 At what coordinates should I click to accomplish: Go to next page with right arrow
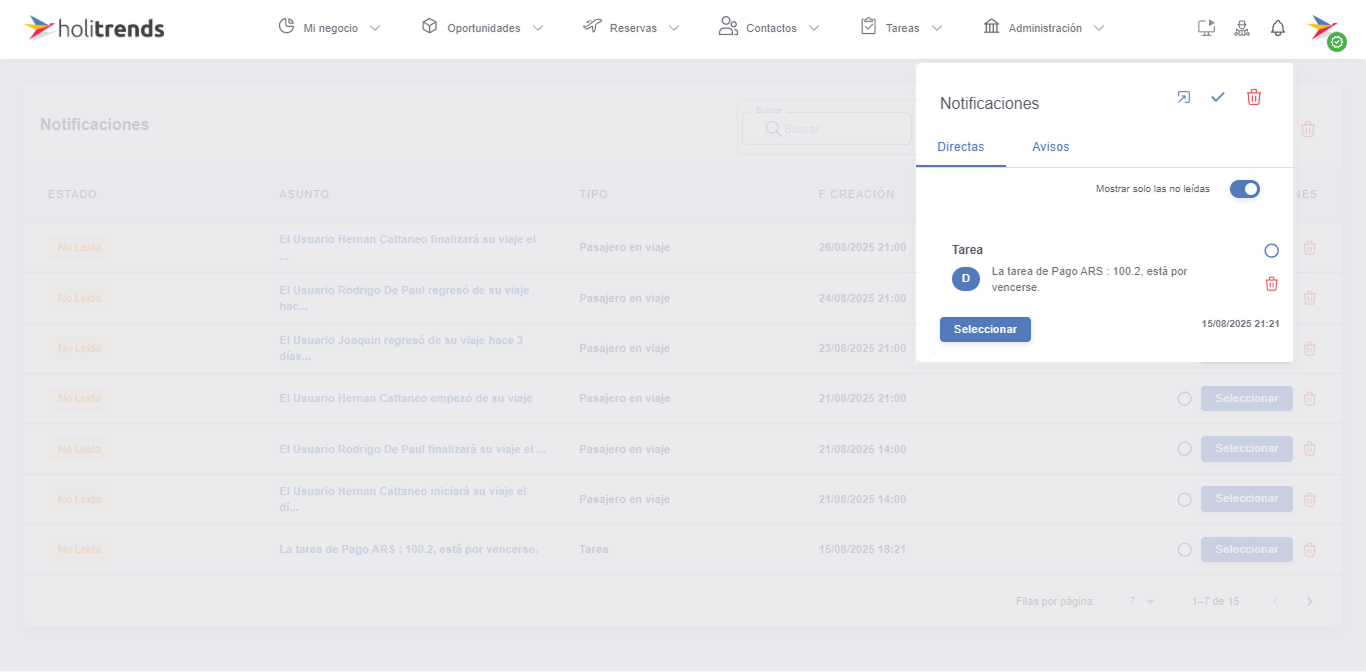(1309, 601)
